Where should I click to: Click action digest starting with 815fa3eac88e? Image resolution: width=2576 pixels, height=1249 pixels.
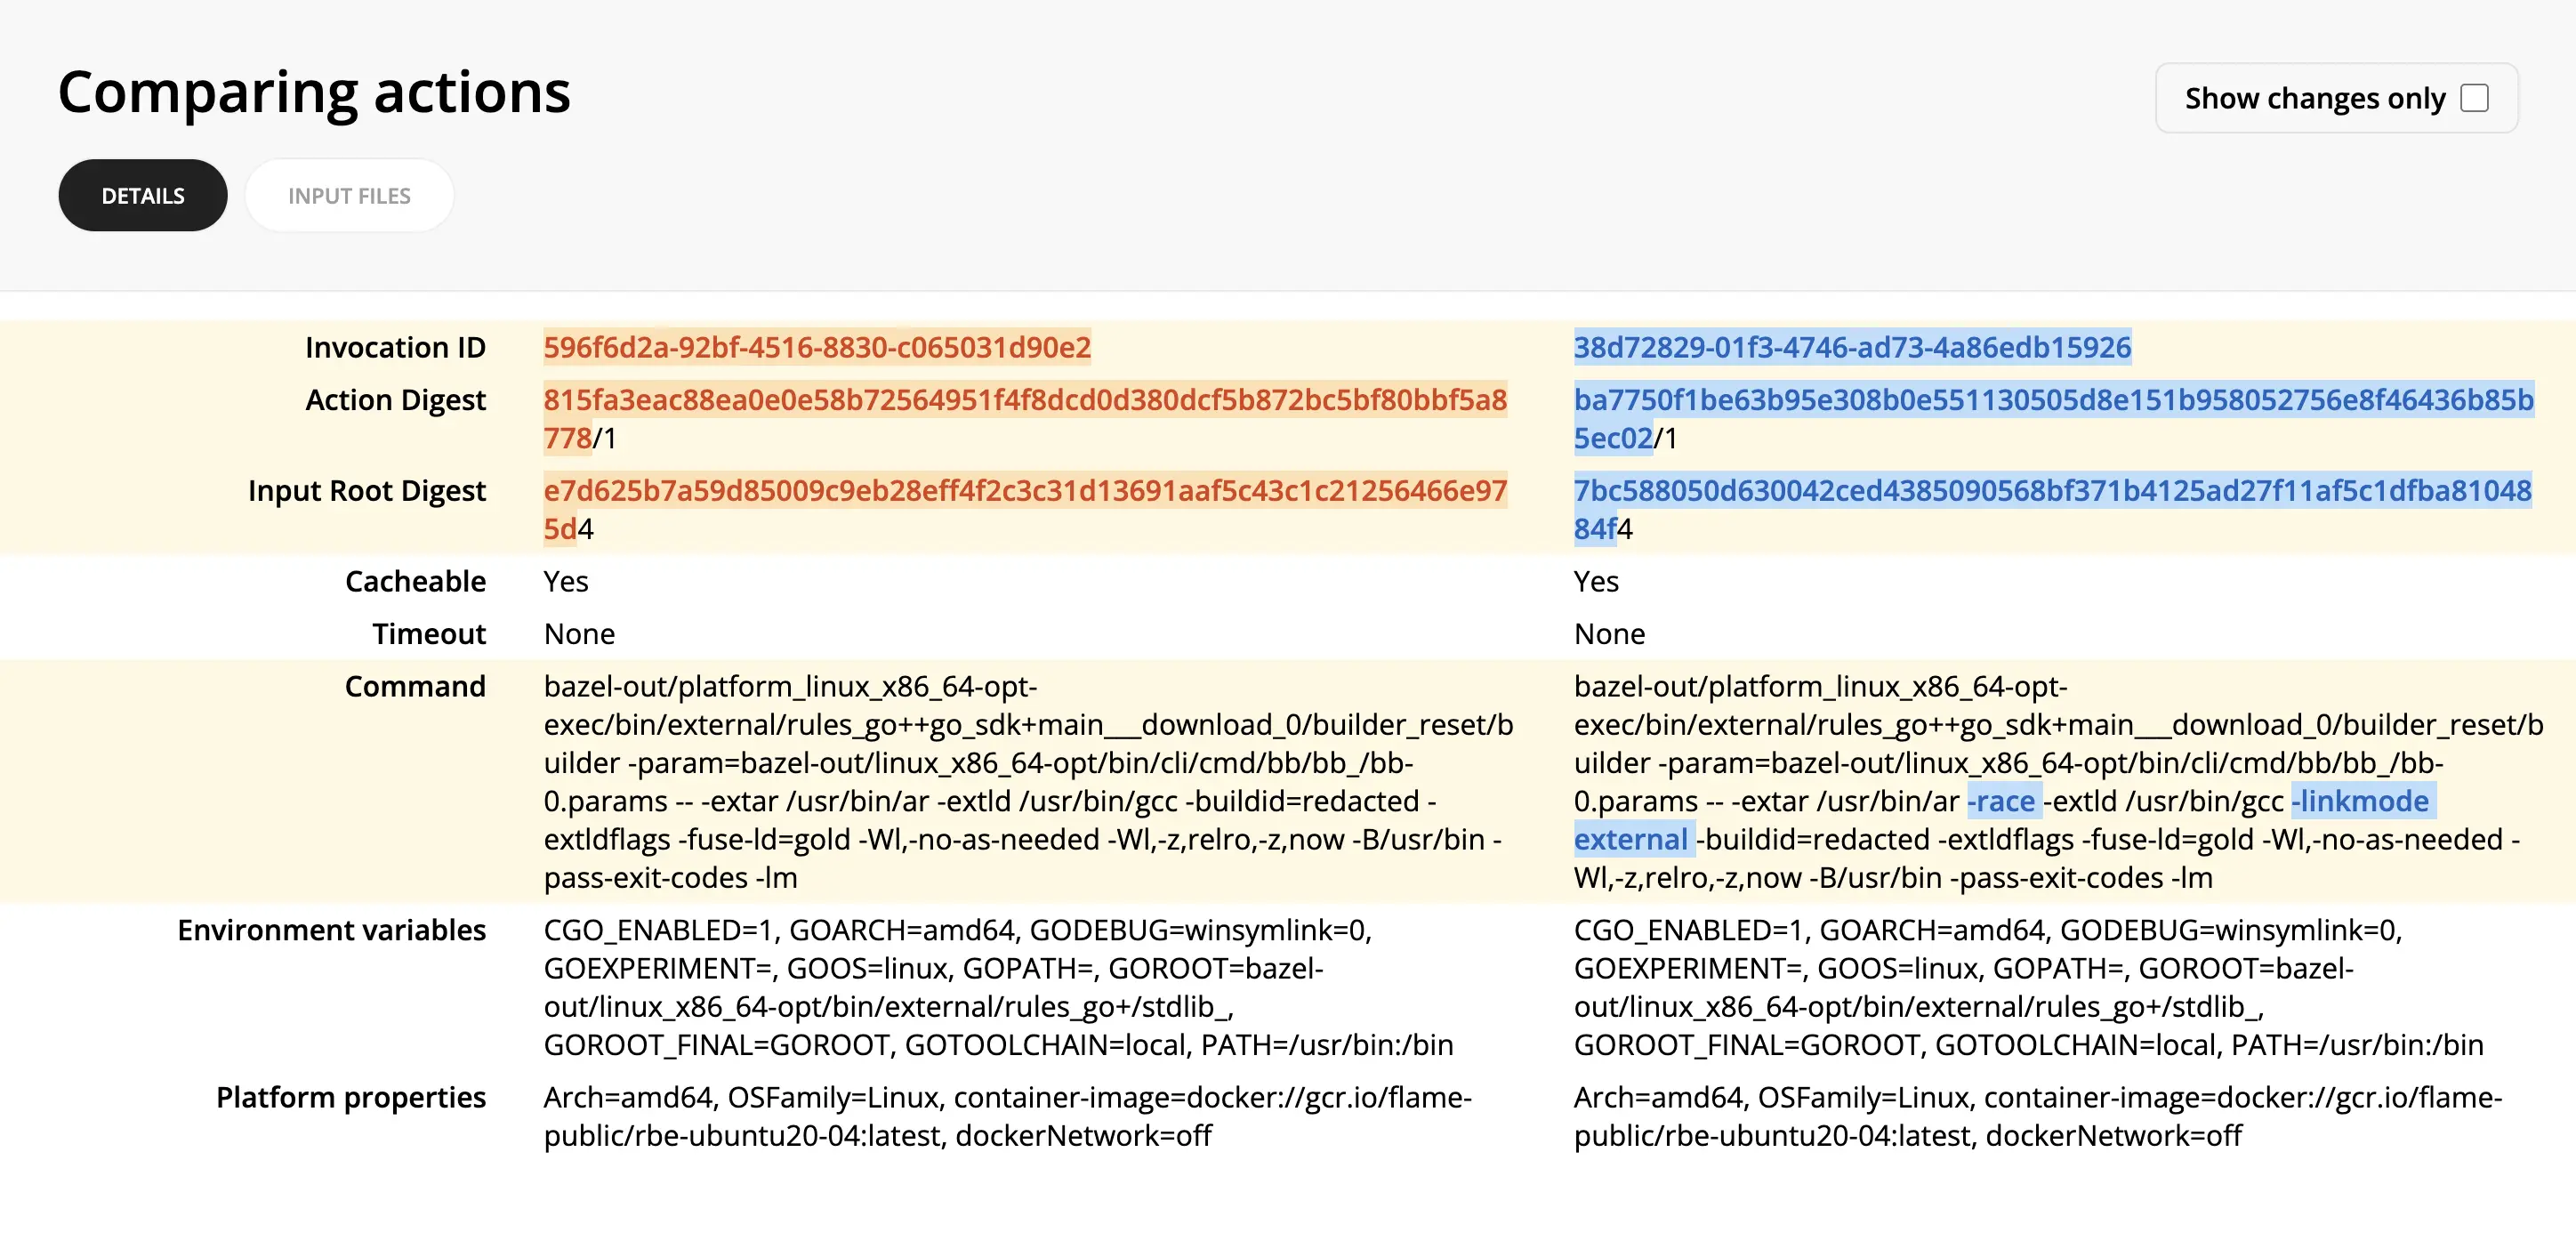1024,400
